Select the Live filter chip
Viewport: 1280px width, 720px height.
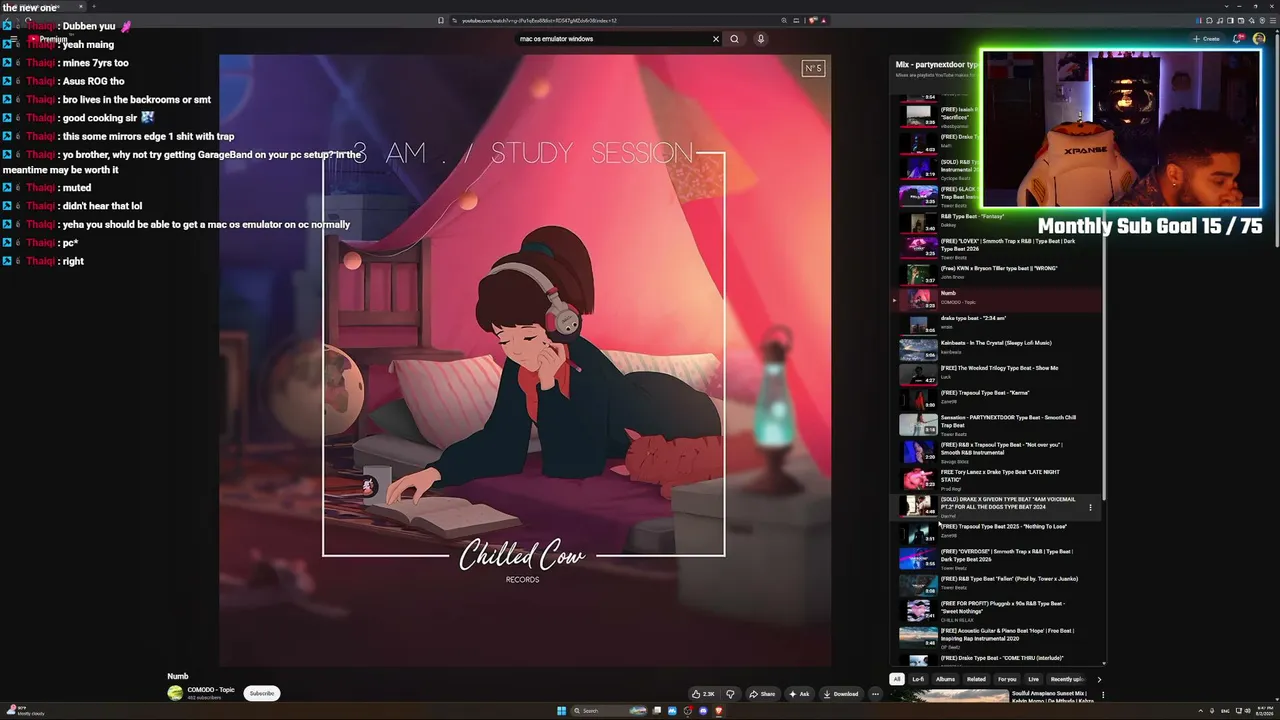[x=1034, y=679]
